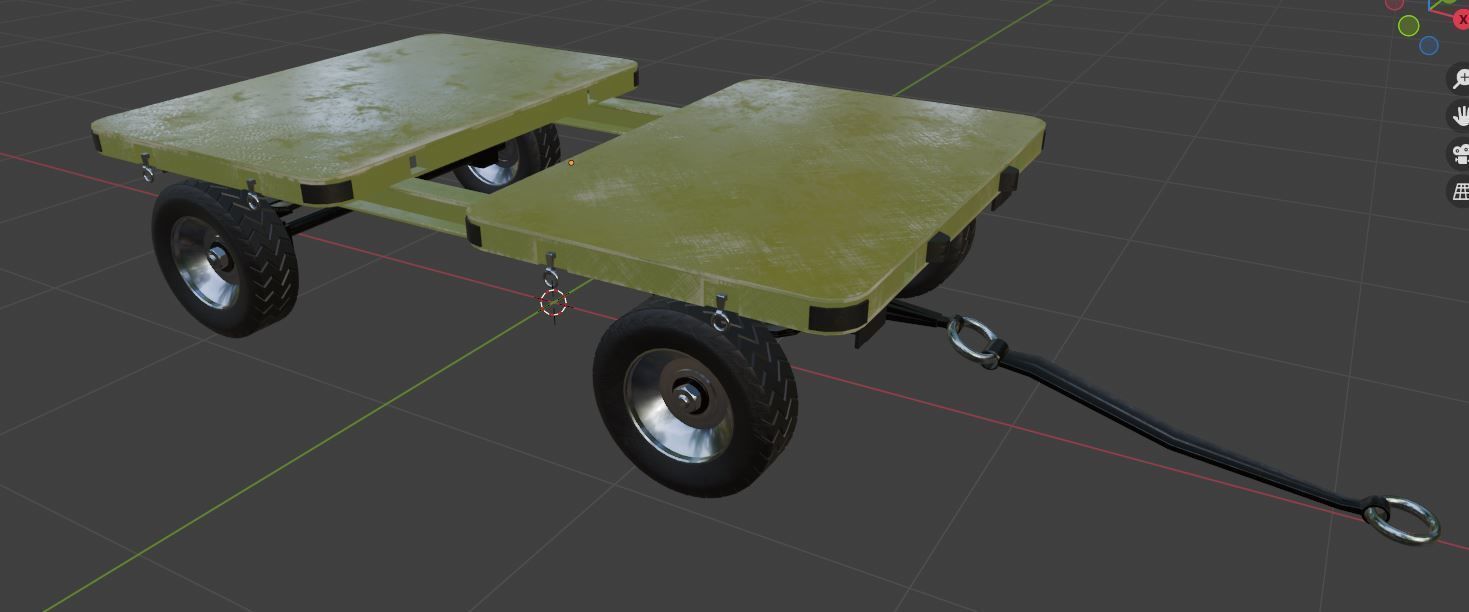Screen dimensions: 1469x612
Task: Click the orange object origin dot
Action: (571, 162)
